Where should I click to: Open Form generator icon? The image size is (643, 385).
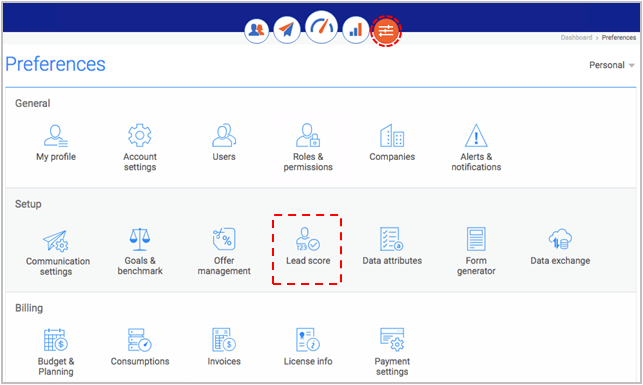pos(476,239)
